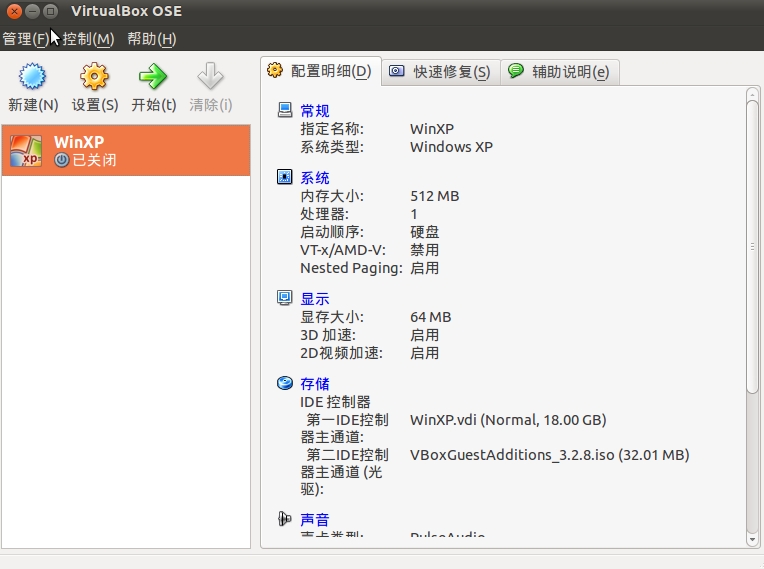Click the 存储 section disk icon
The height and width of the screenshot is (569, 764).
point(285,383)
